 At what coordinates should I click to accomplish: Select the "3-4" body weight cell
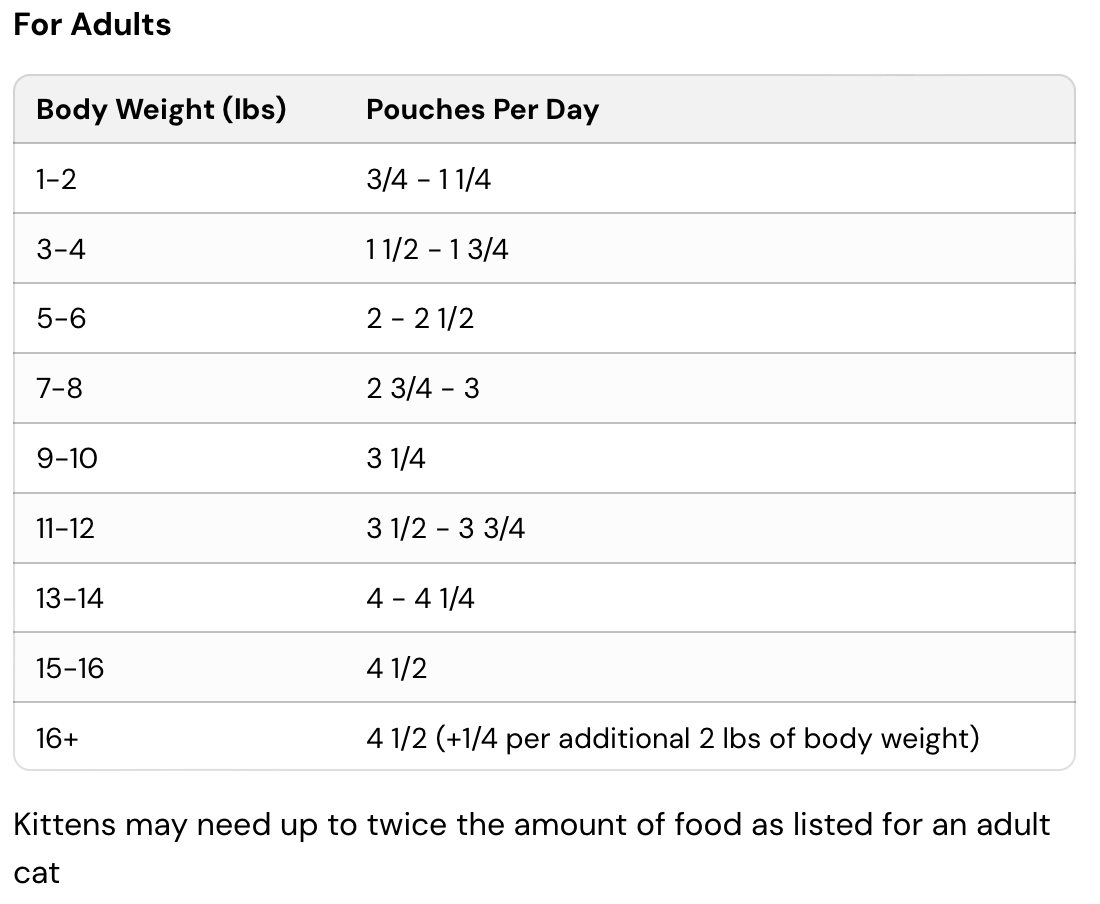(61, 249)
